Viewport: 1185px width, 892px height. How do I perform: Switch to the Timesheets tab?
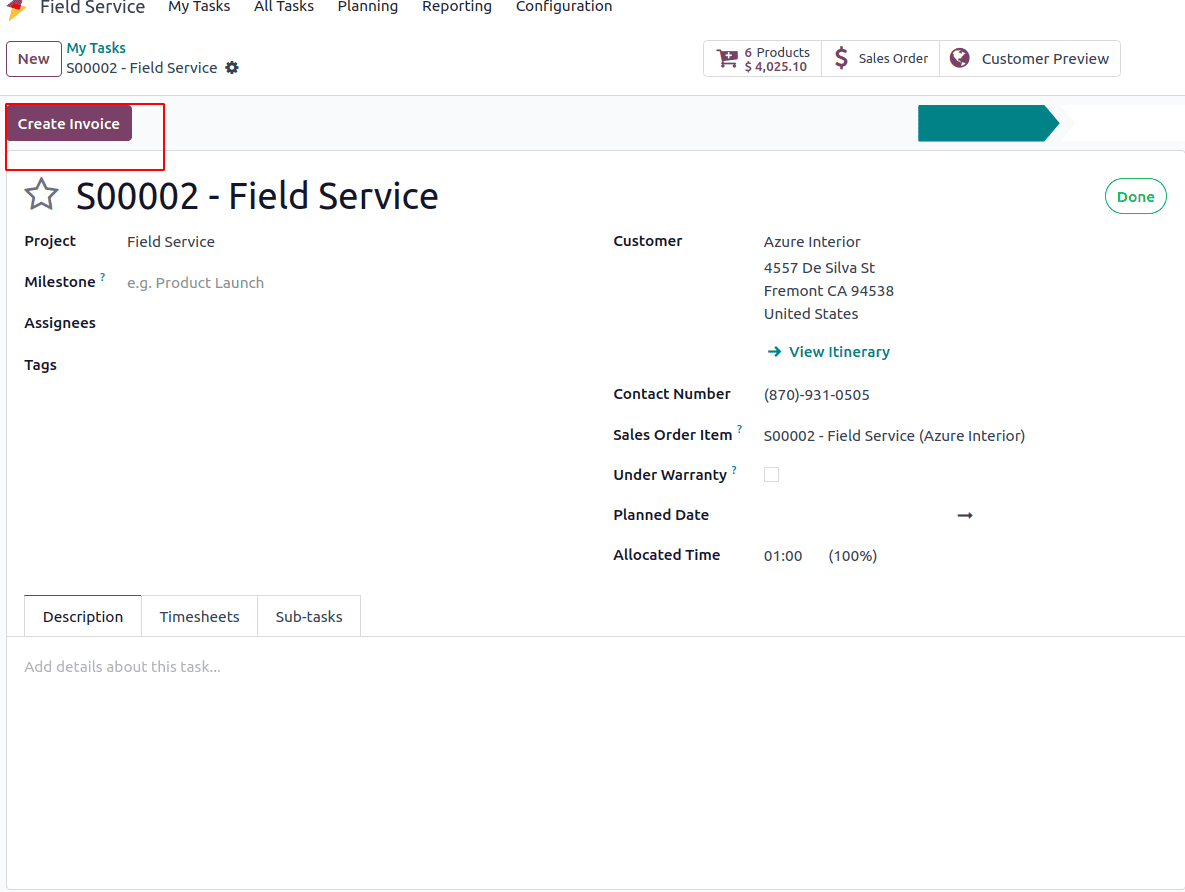(200, 617)
